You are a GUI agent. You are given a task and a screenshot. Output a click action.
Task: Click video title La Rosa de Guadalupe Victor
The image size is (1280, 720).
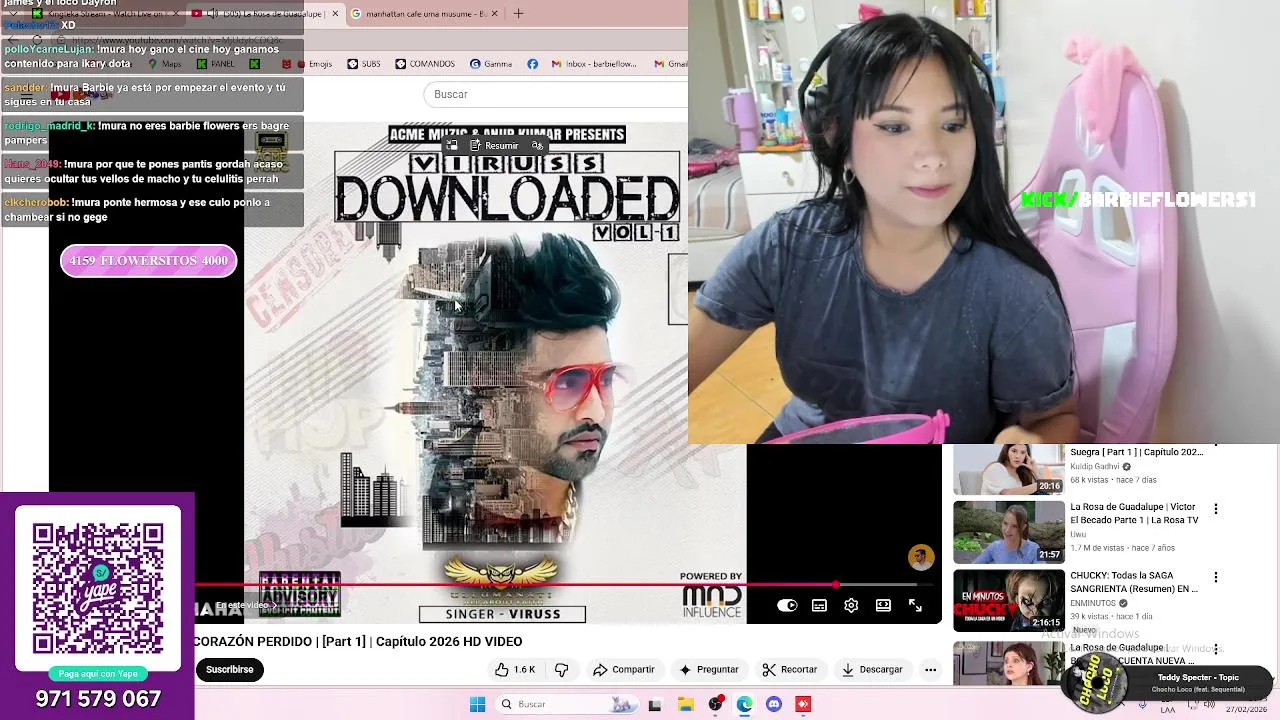pos(1134,514)
